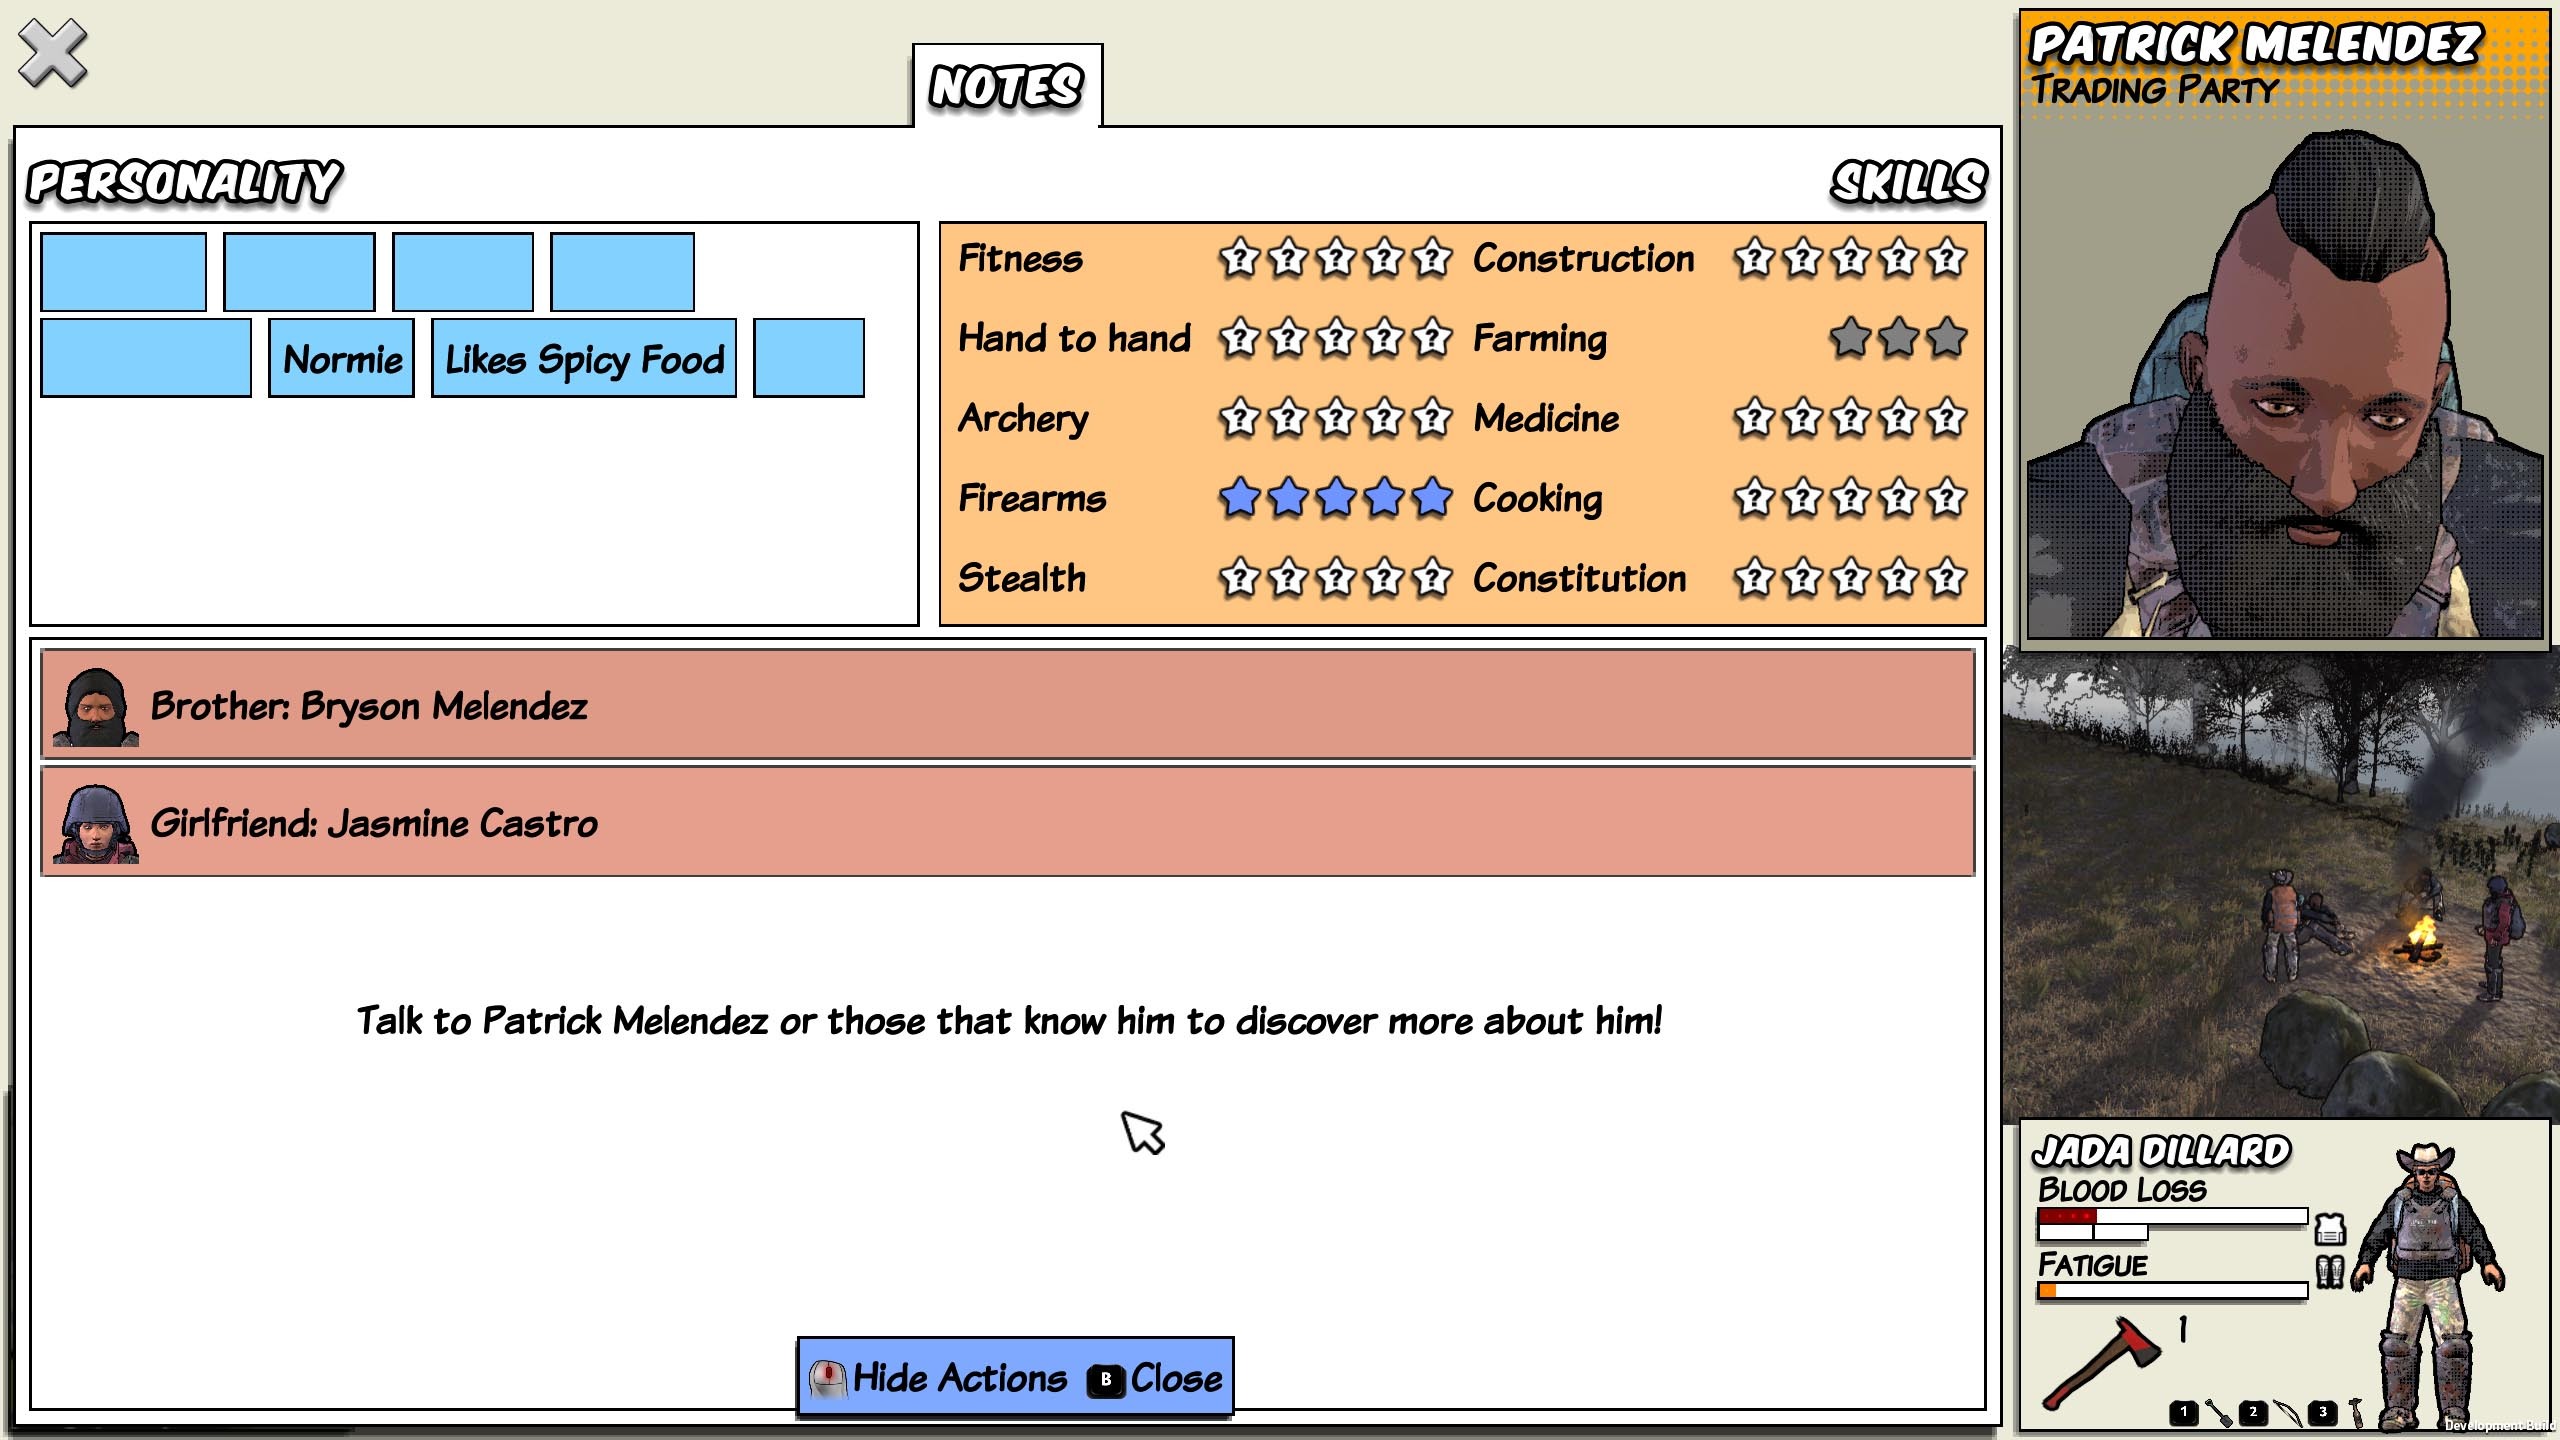This screenshot has width=2560, height=1440.
Task: Click the Blood Loss status bar
Action: (x=2172, y=1217)
